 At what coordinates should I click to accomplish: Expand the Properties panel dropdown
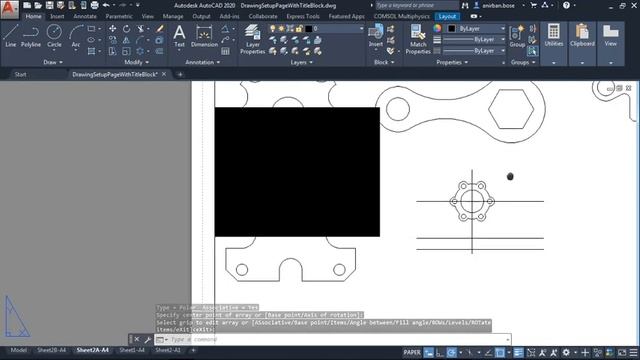point(452,62)
